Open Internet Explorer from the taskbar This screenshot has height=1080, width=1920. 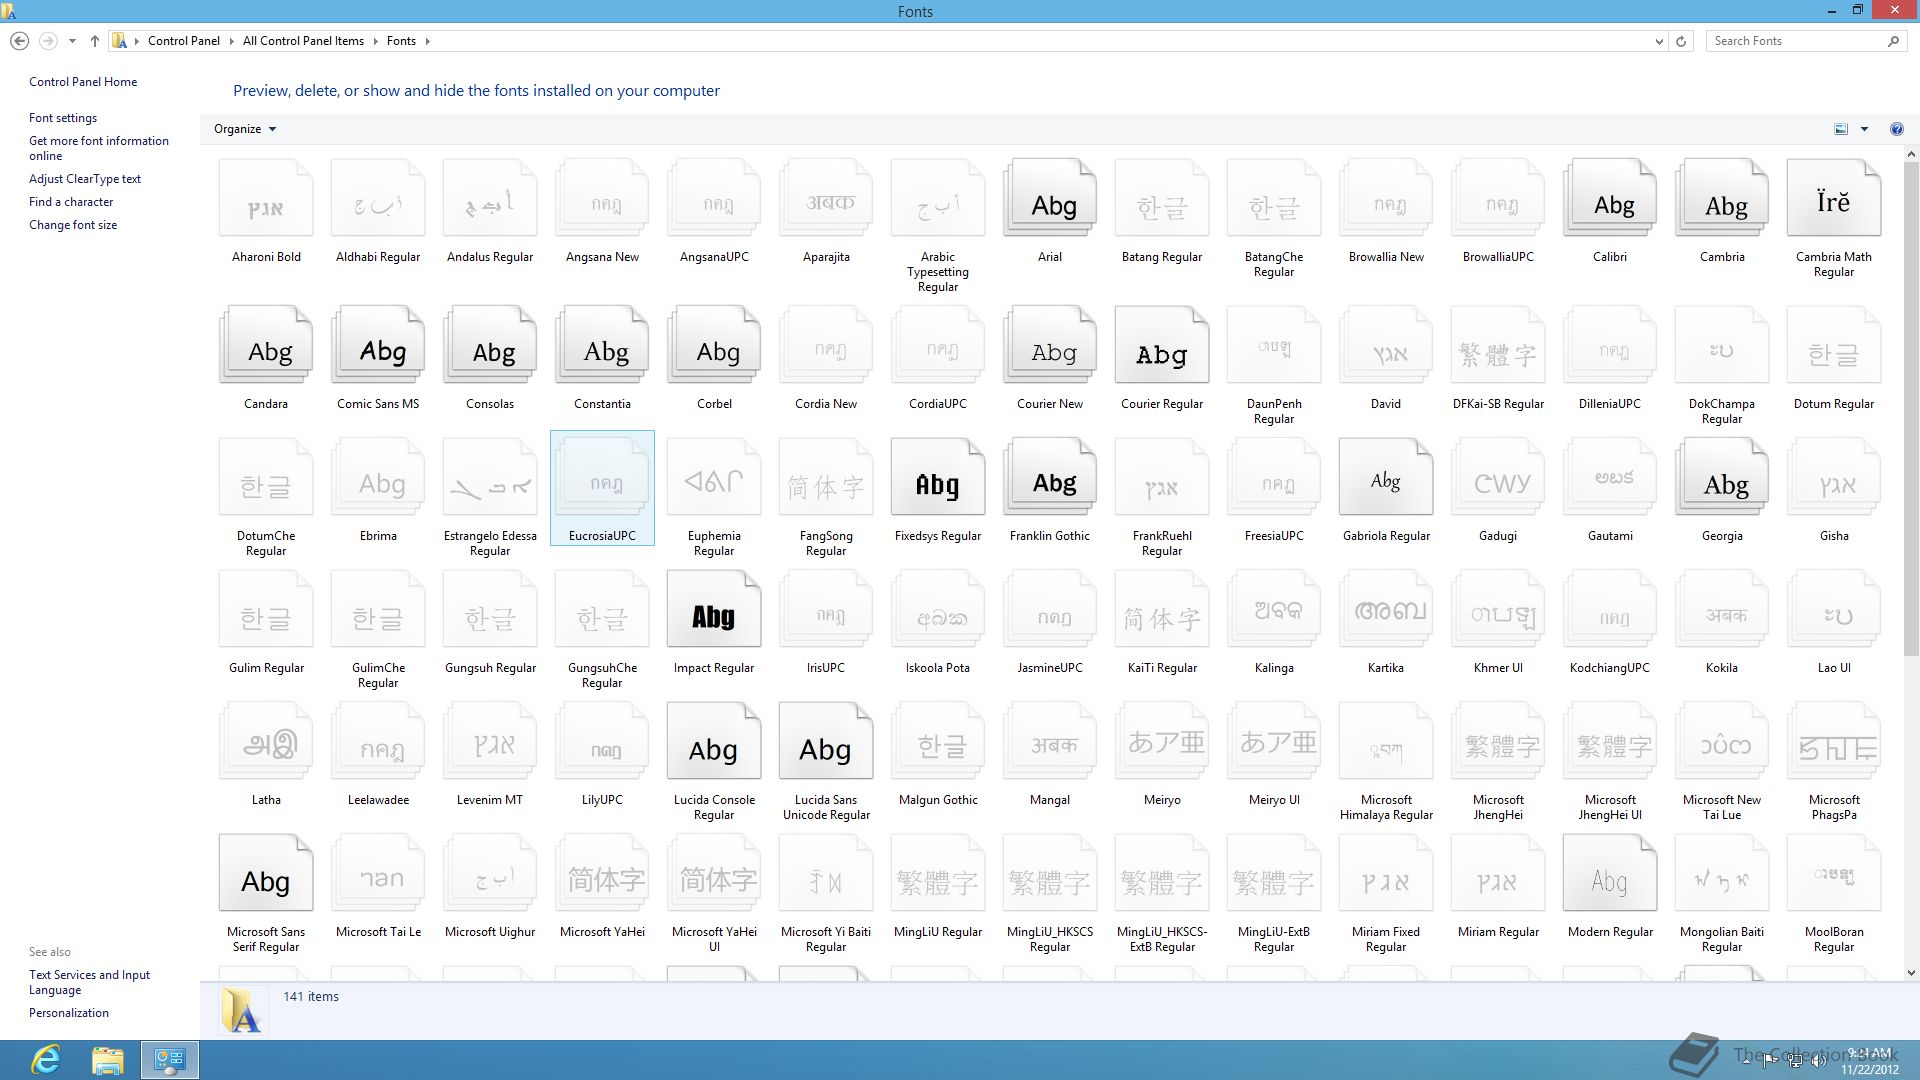[46, 1060]
